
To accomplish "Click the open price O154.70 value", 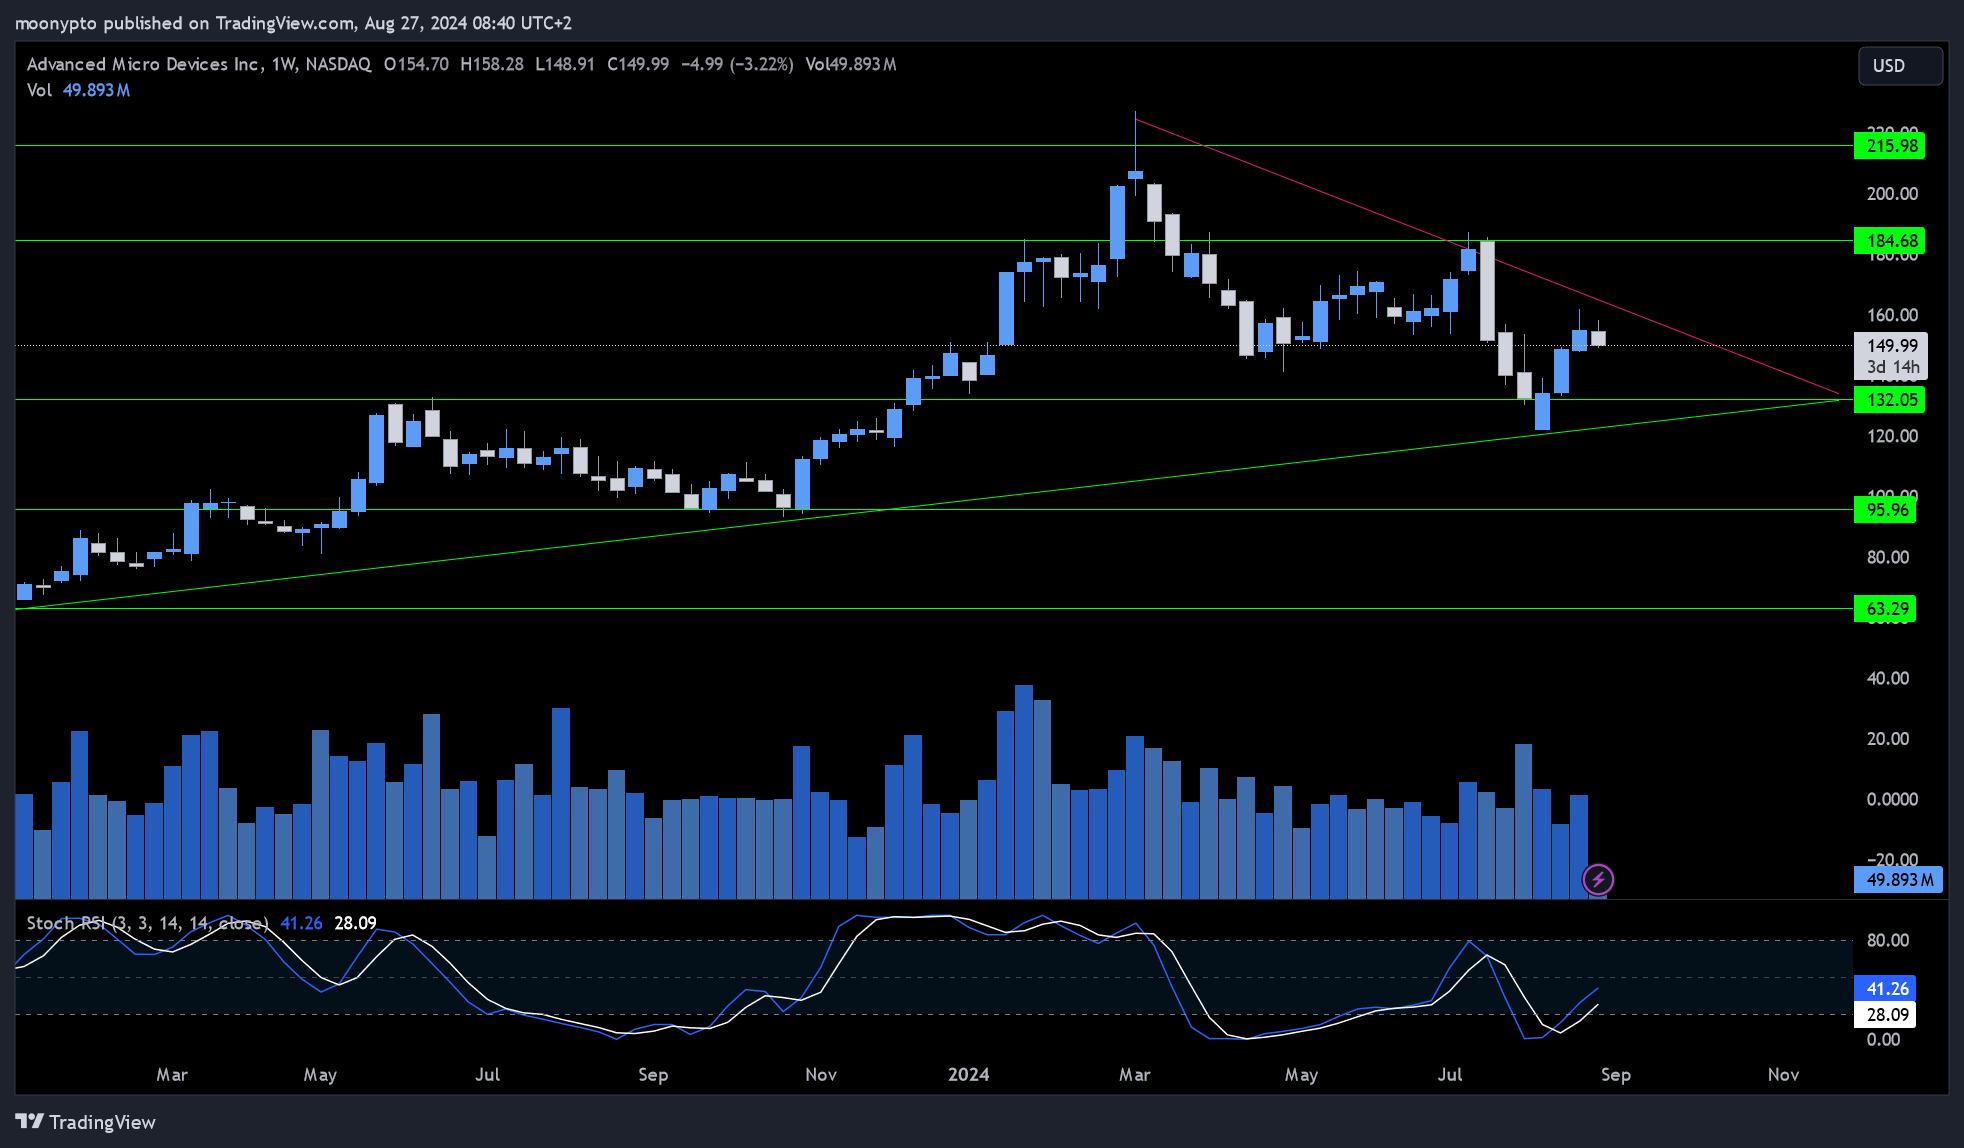I will click(x=416, y=64).
